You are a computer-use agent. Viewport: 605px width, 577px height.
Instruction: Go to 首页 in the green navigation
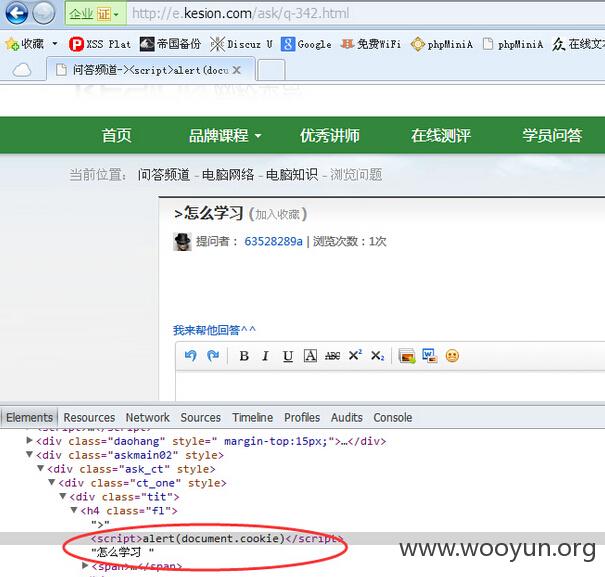point(117,135)
